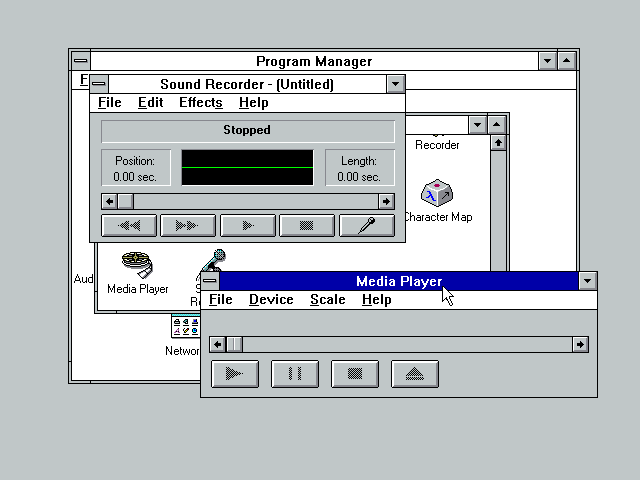The height and width of the screenshot is (480, 640).
Task: Open Program Manager control menu box
Action: (x=81, y=61)
